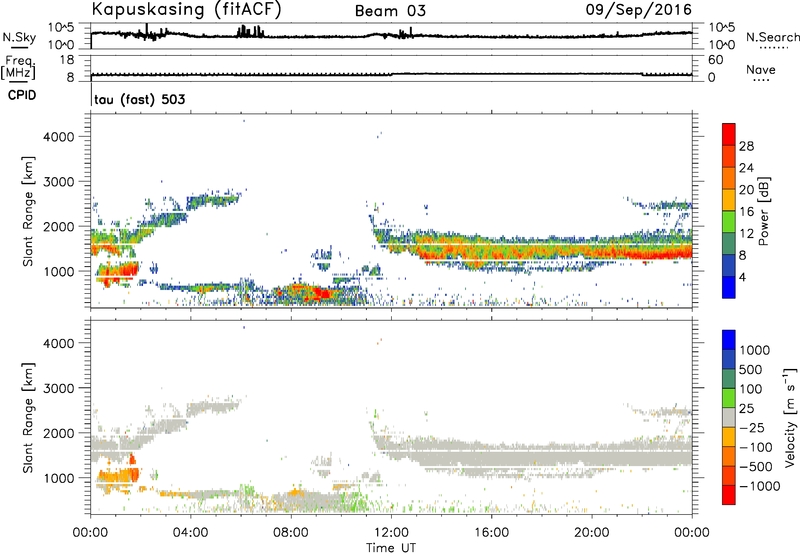
Task: Click the 'N.Sky' legend label
Action: 19,37
